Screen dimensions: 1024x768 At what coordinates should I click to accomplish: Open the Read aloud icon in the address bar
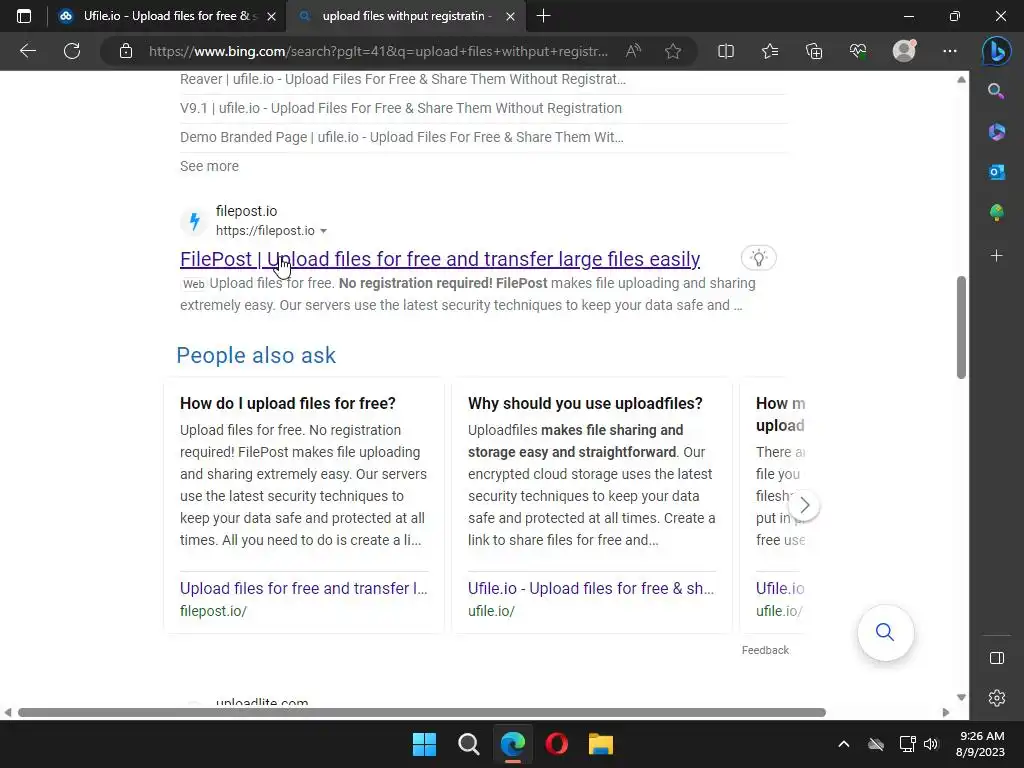pos(633,51)
